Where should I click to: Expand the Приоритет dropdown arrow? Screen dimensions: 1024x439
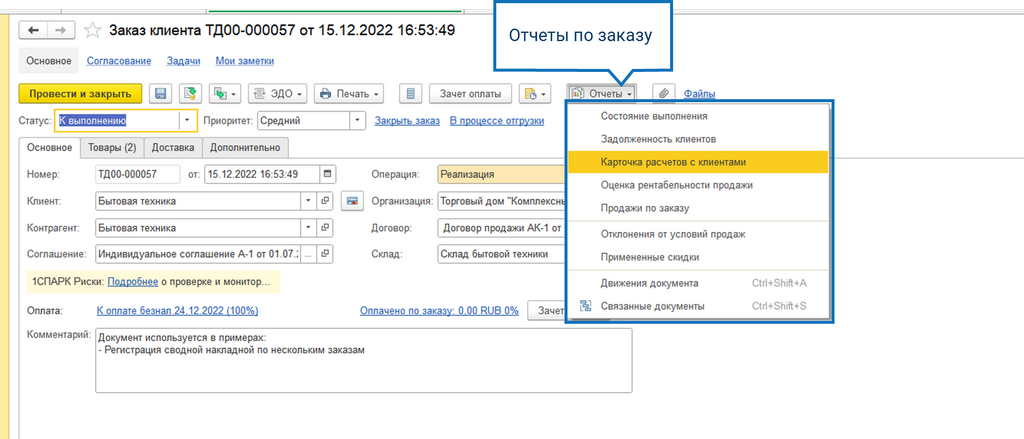click(x=357, y=121)
